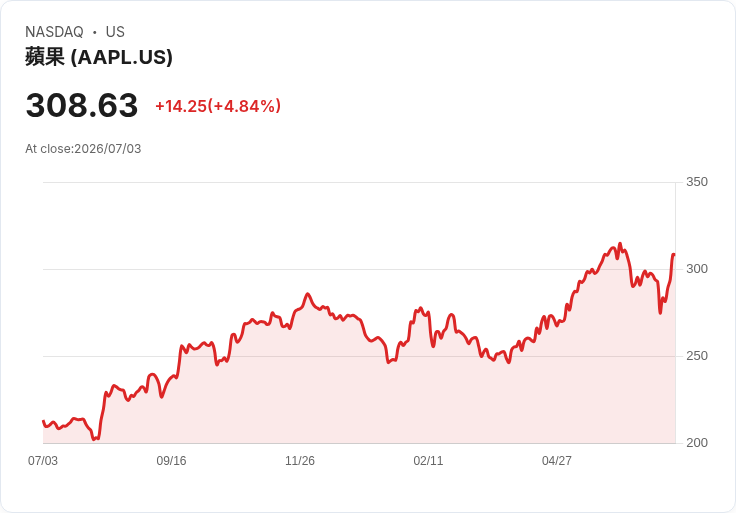This screenshot has height=513, width=736.
Task: Click the chart's lowest dip near 200
Action: coord(94,439)
